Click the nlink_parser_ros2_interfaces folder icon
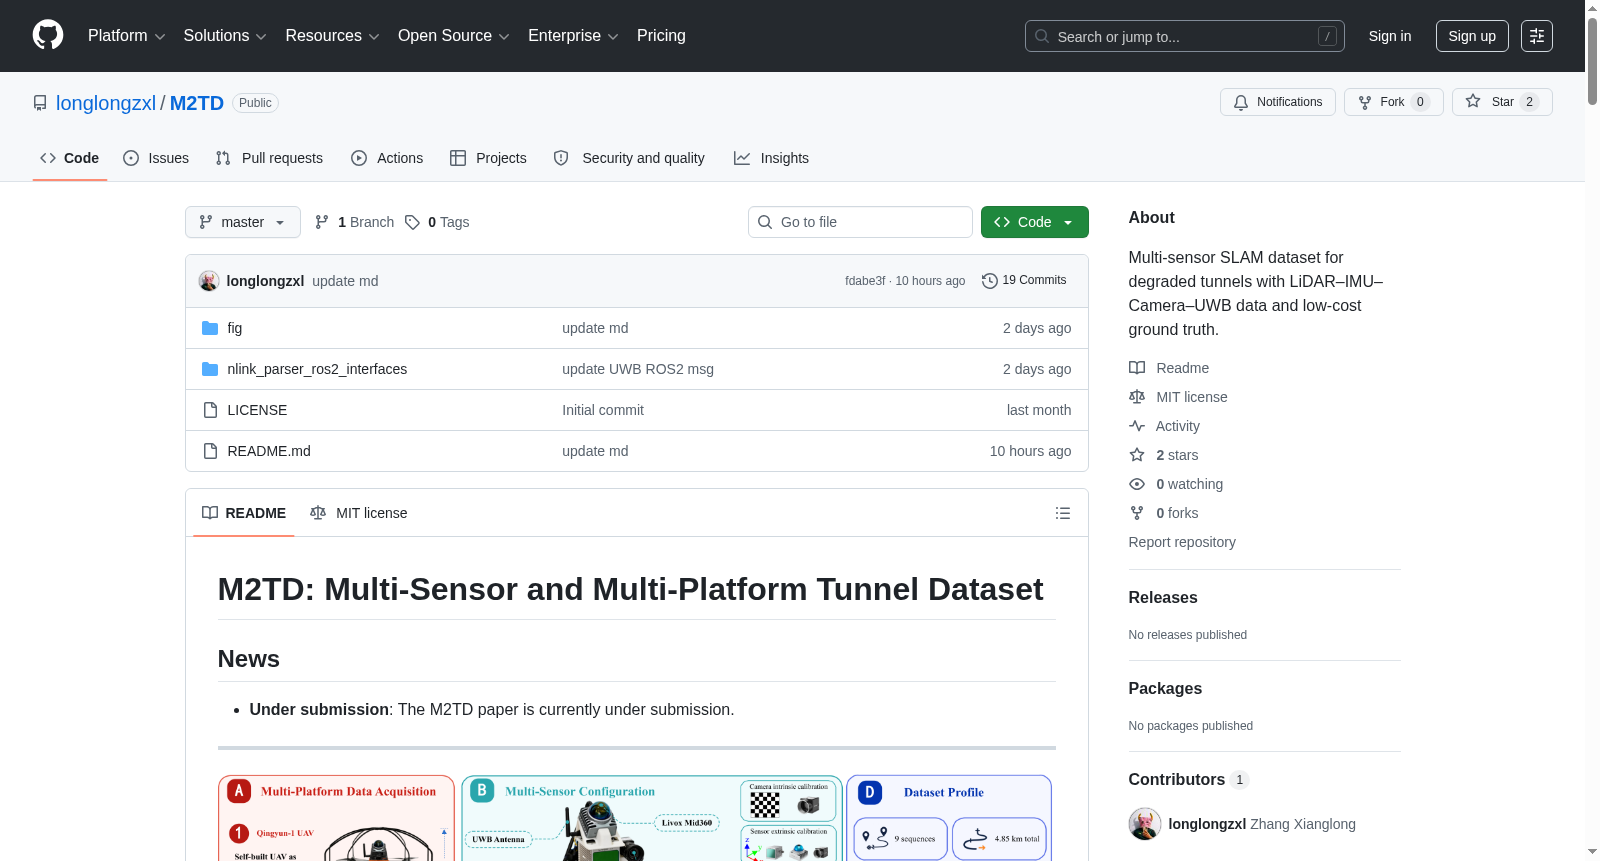This screenshot has height=861, width=1600. [x=210, y=369]
